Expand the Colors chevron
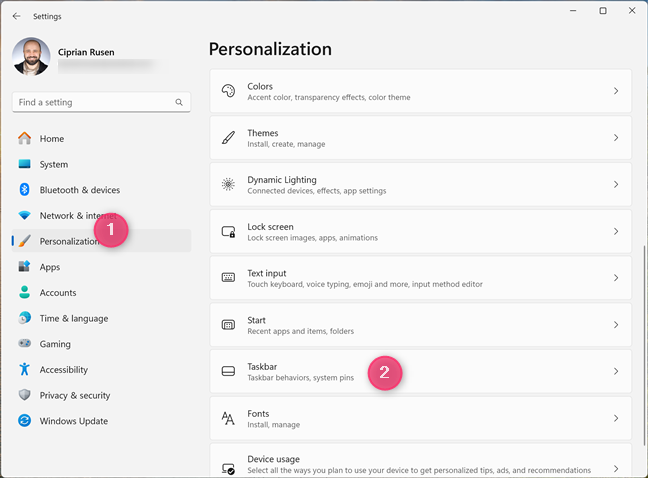The width and height of the screenshot is (648, 478). coord(616,91)
